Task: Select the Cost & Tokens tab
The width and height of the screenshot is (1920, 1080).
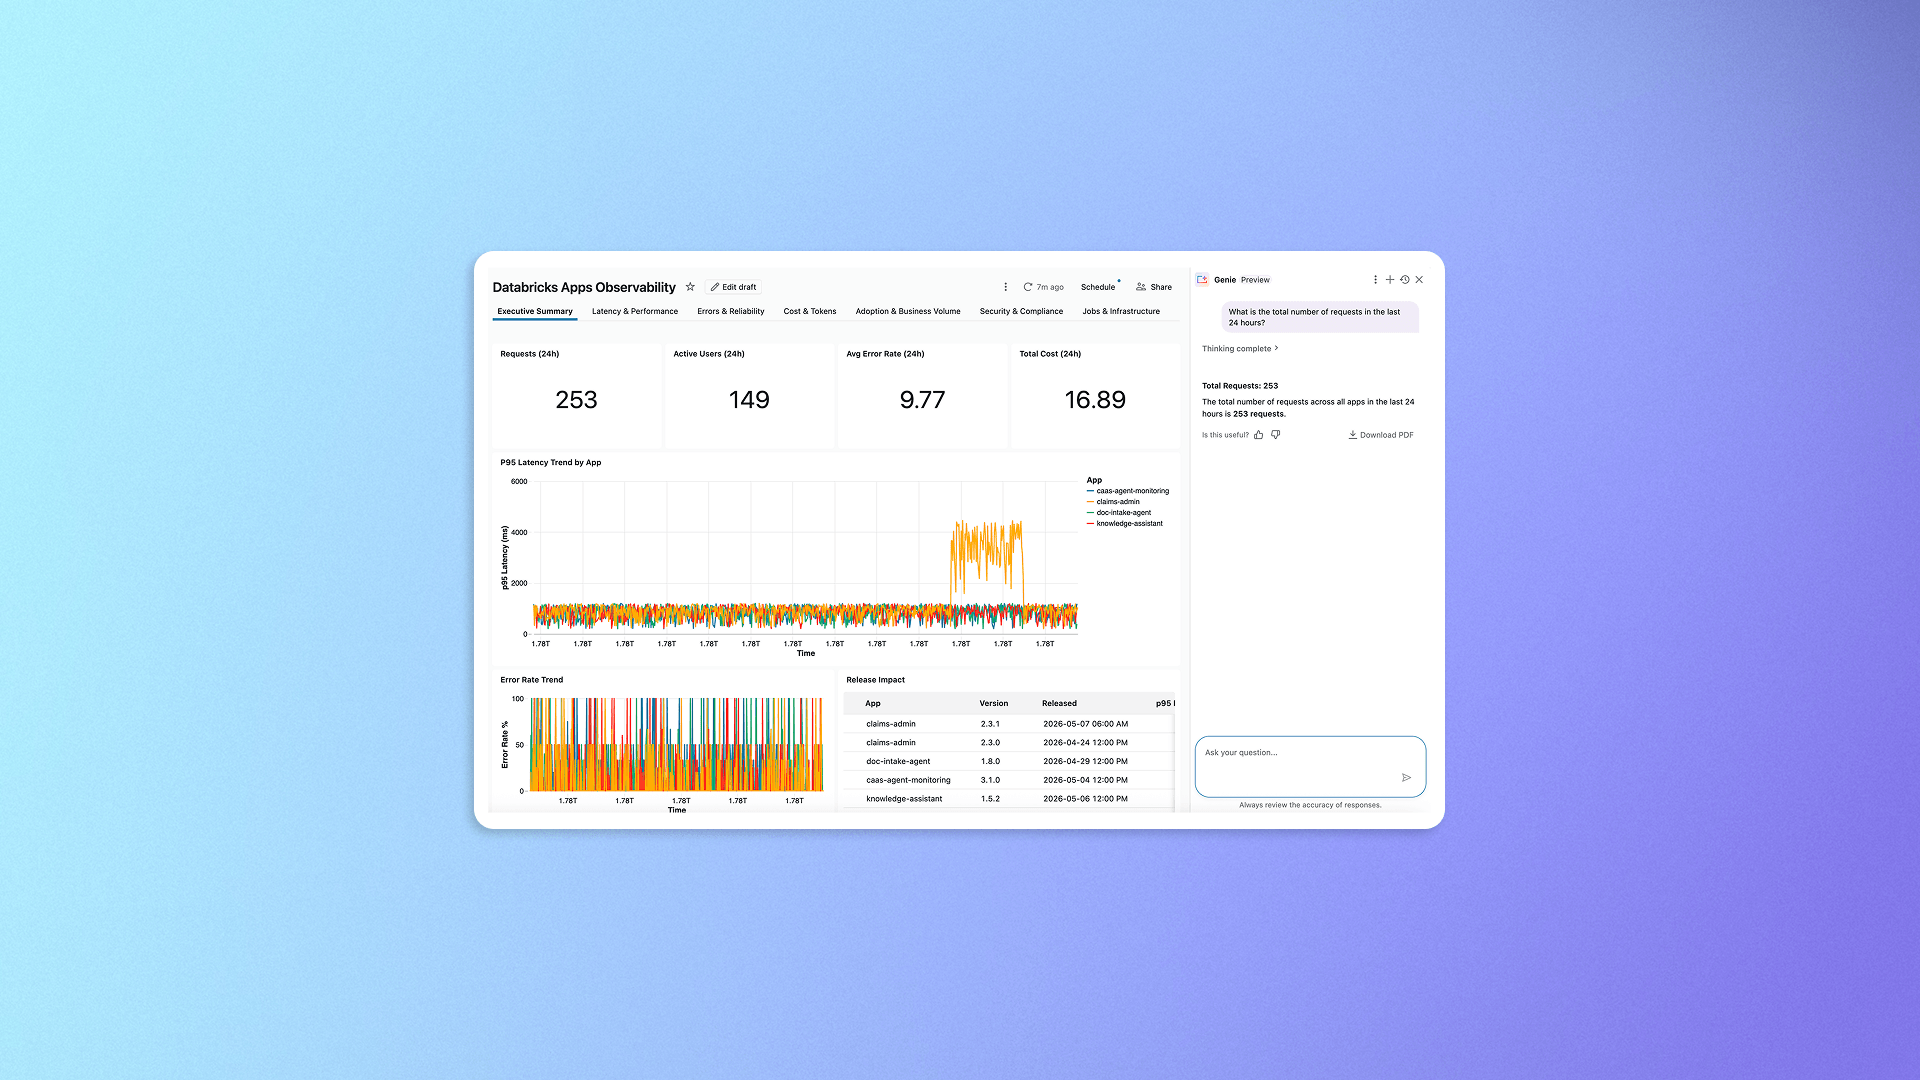Action: pyautogui.click(x=810, y=312)
